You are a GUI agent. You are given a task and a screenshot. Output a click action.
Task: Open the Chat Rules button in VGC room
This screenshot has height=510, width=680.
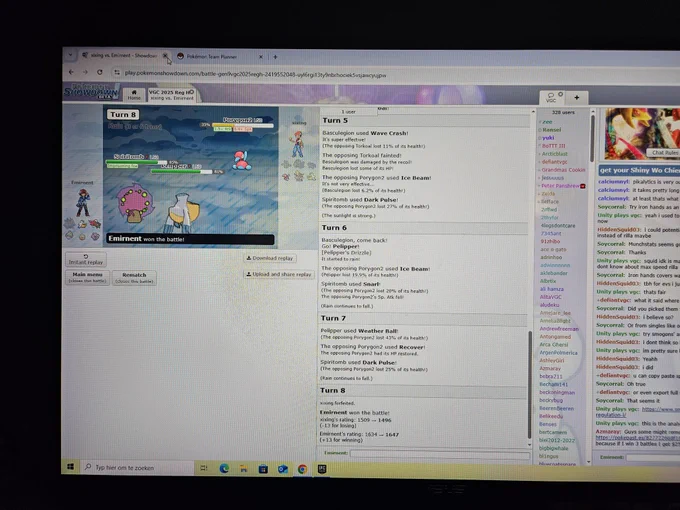tap(664, 153)
